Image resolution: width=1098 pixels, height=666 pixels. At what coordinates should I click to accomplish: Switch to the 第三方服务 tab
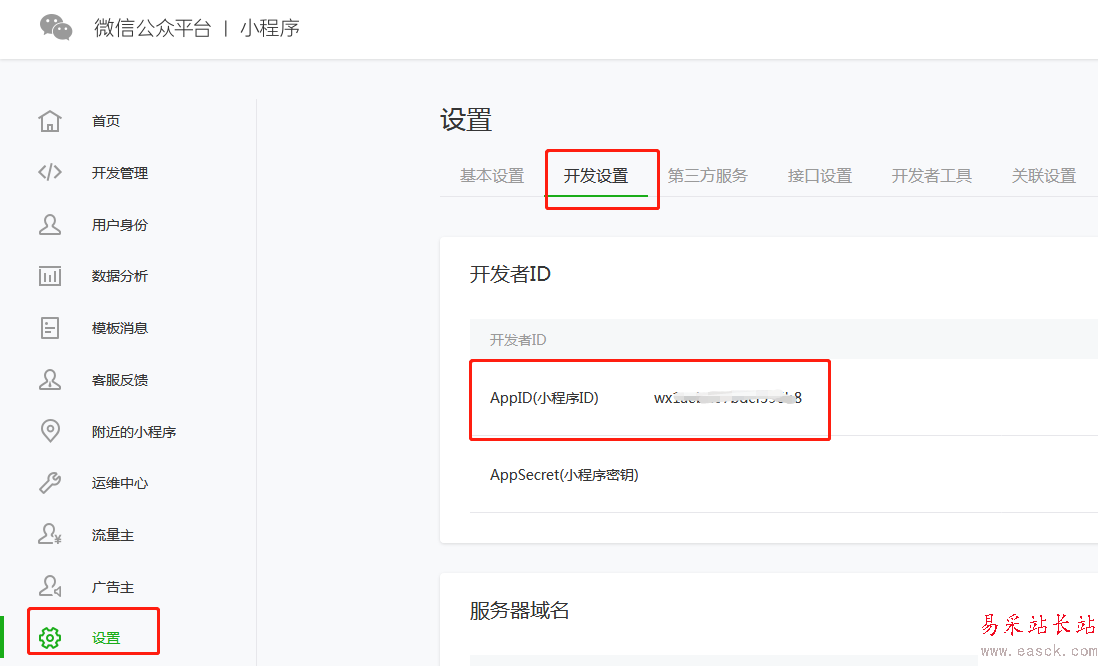click(707, 176)
